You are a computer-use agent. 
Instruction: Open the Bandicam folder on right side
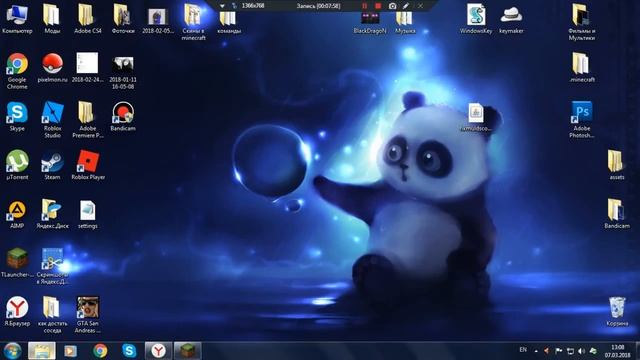point(616,214)
